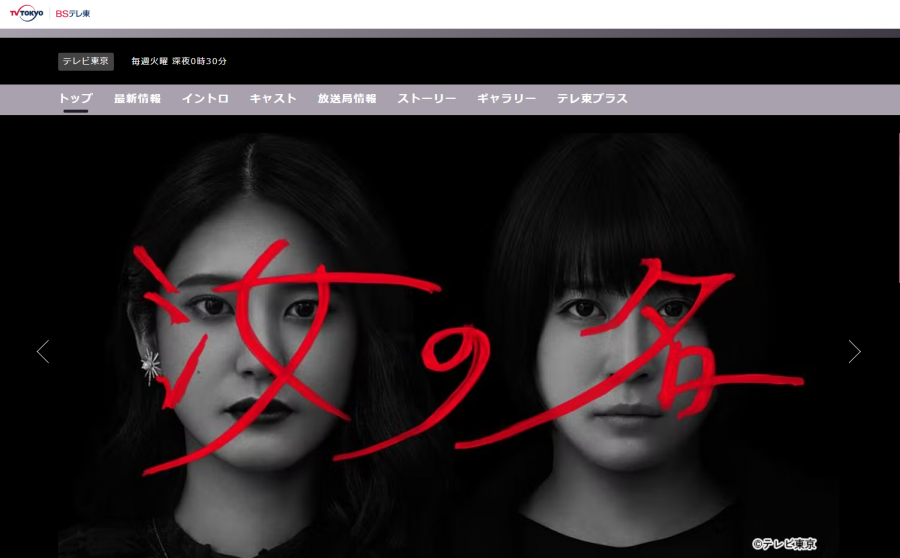Viewport: 900px width, 558px height.
Task: Show the previous slide with left arrow
Action: [42, 351]
